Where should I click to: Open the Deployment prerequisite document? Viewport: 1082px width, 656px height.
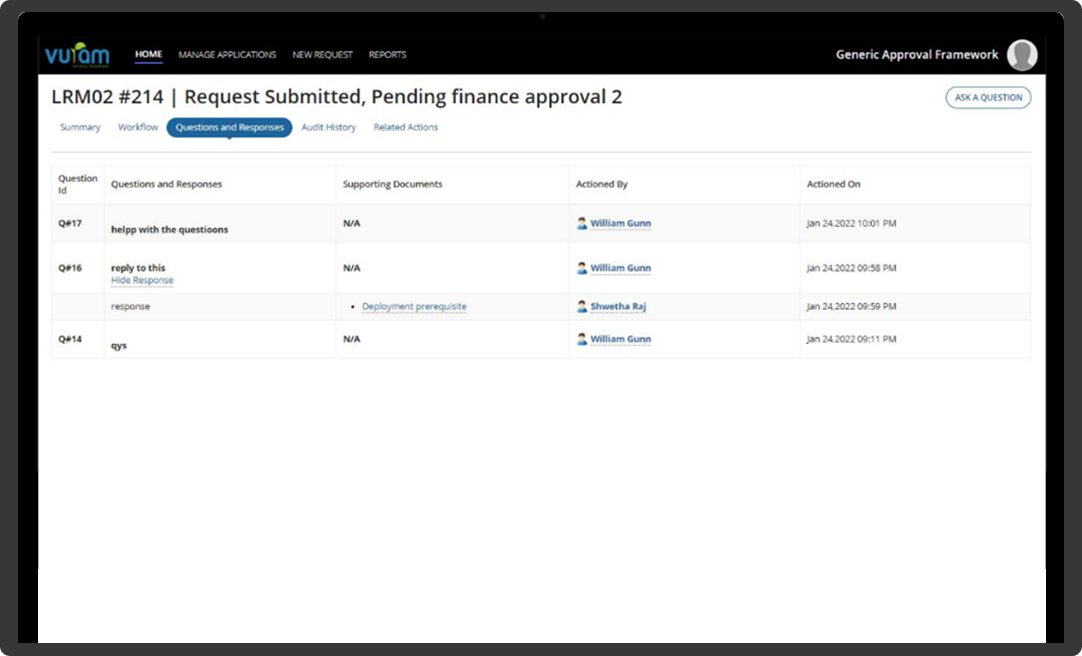pos(414,307)
